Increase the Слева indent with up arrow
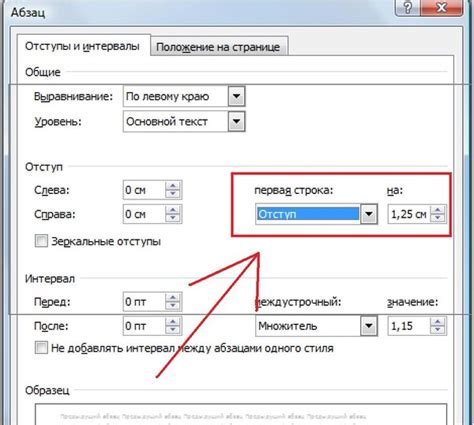Viewport: 474px width, 425px height. [x=173, y=186]
